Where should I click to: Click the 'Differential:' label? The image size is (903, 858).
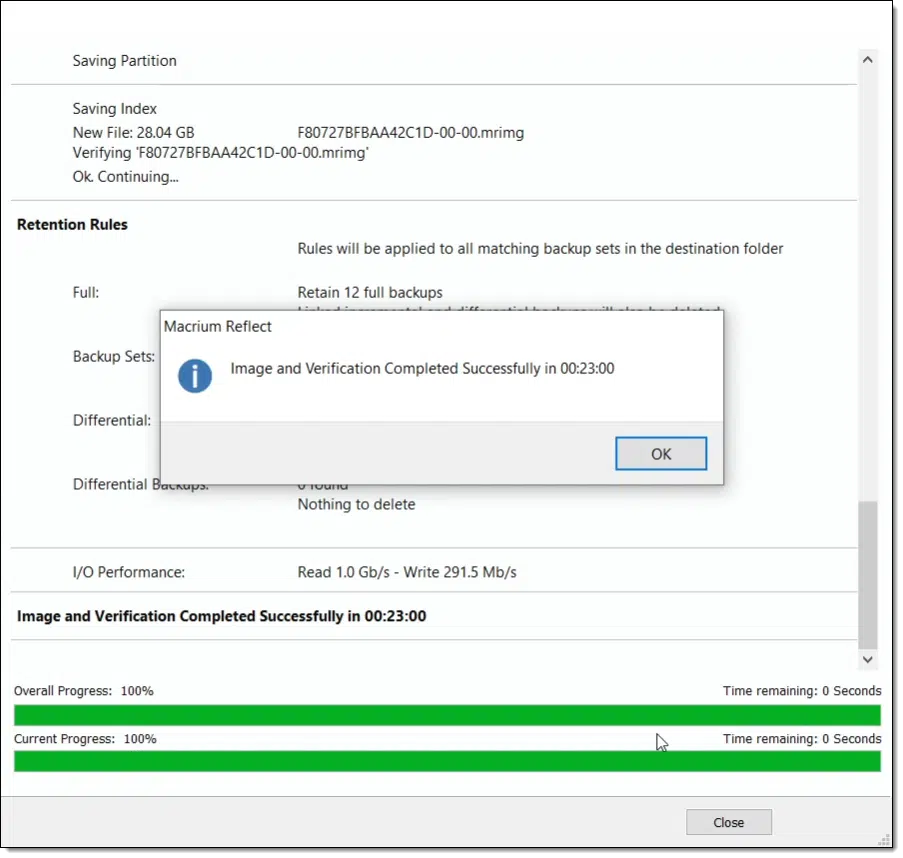click(112, 420)
